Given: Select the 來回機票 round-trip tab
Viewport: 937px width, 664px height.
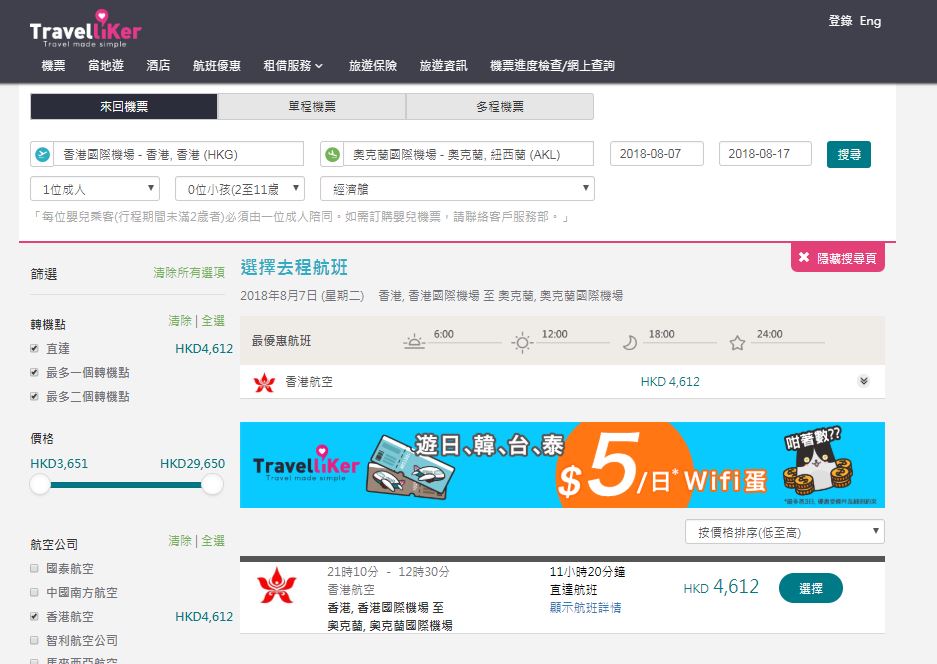Looking at the screenshot, I should pyautogui.click(x=124, y=106).
